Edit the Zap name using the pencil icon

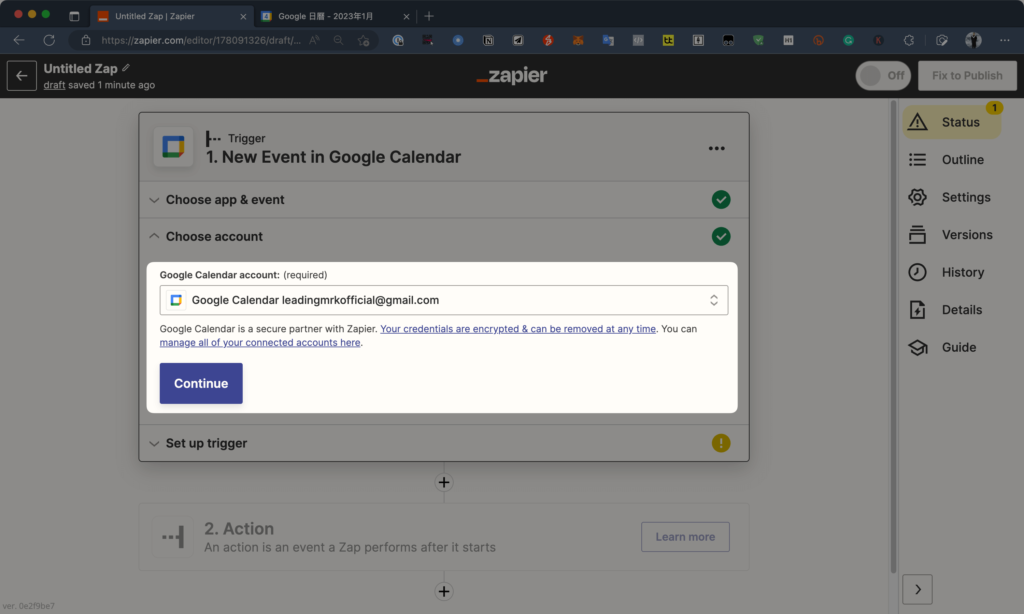click(x=126, y=68)
